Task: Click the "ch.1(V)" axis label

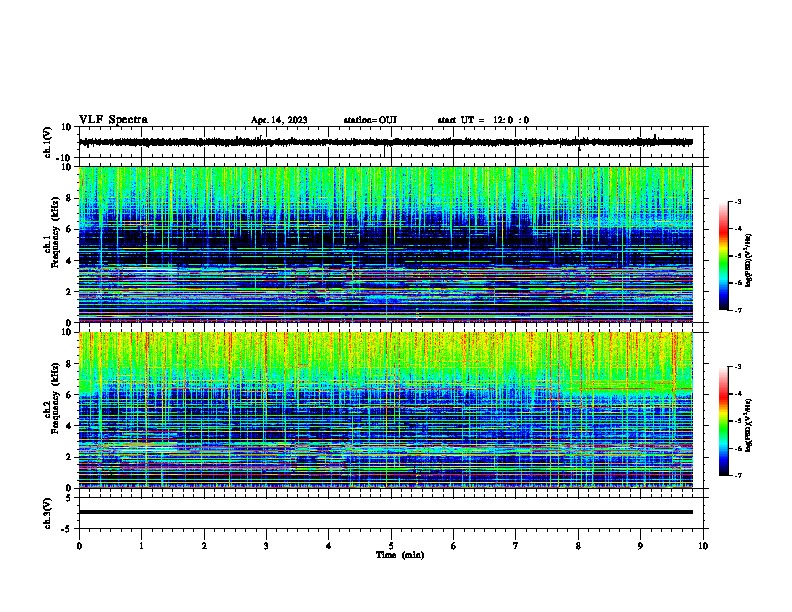Action: point(48,142)
